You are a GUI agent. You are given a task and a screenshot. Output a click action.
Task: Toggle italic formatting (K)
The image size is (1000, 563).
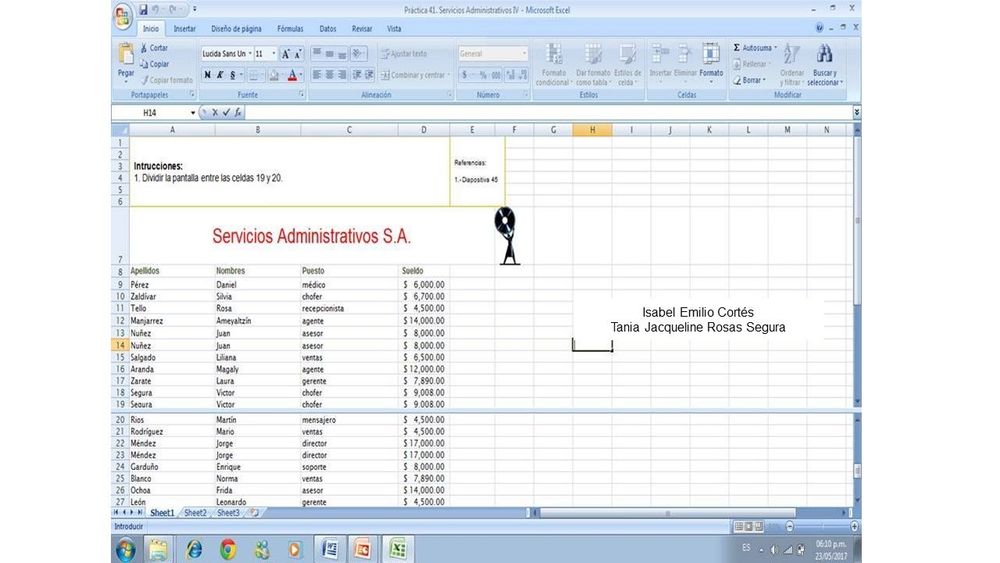point(220,75)
